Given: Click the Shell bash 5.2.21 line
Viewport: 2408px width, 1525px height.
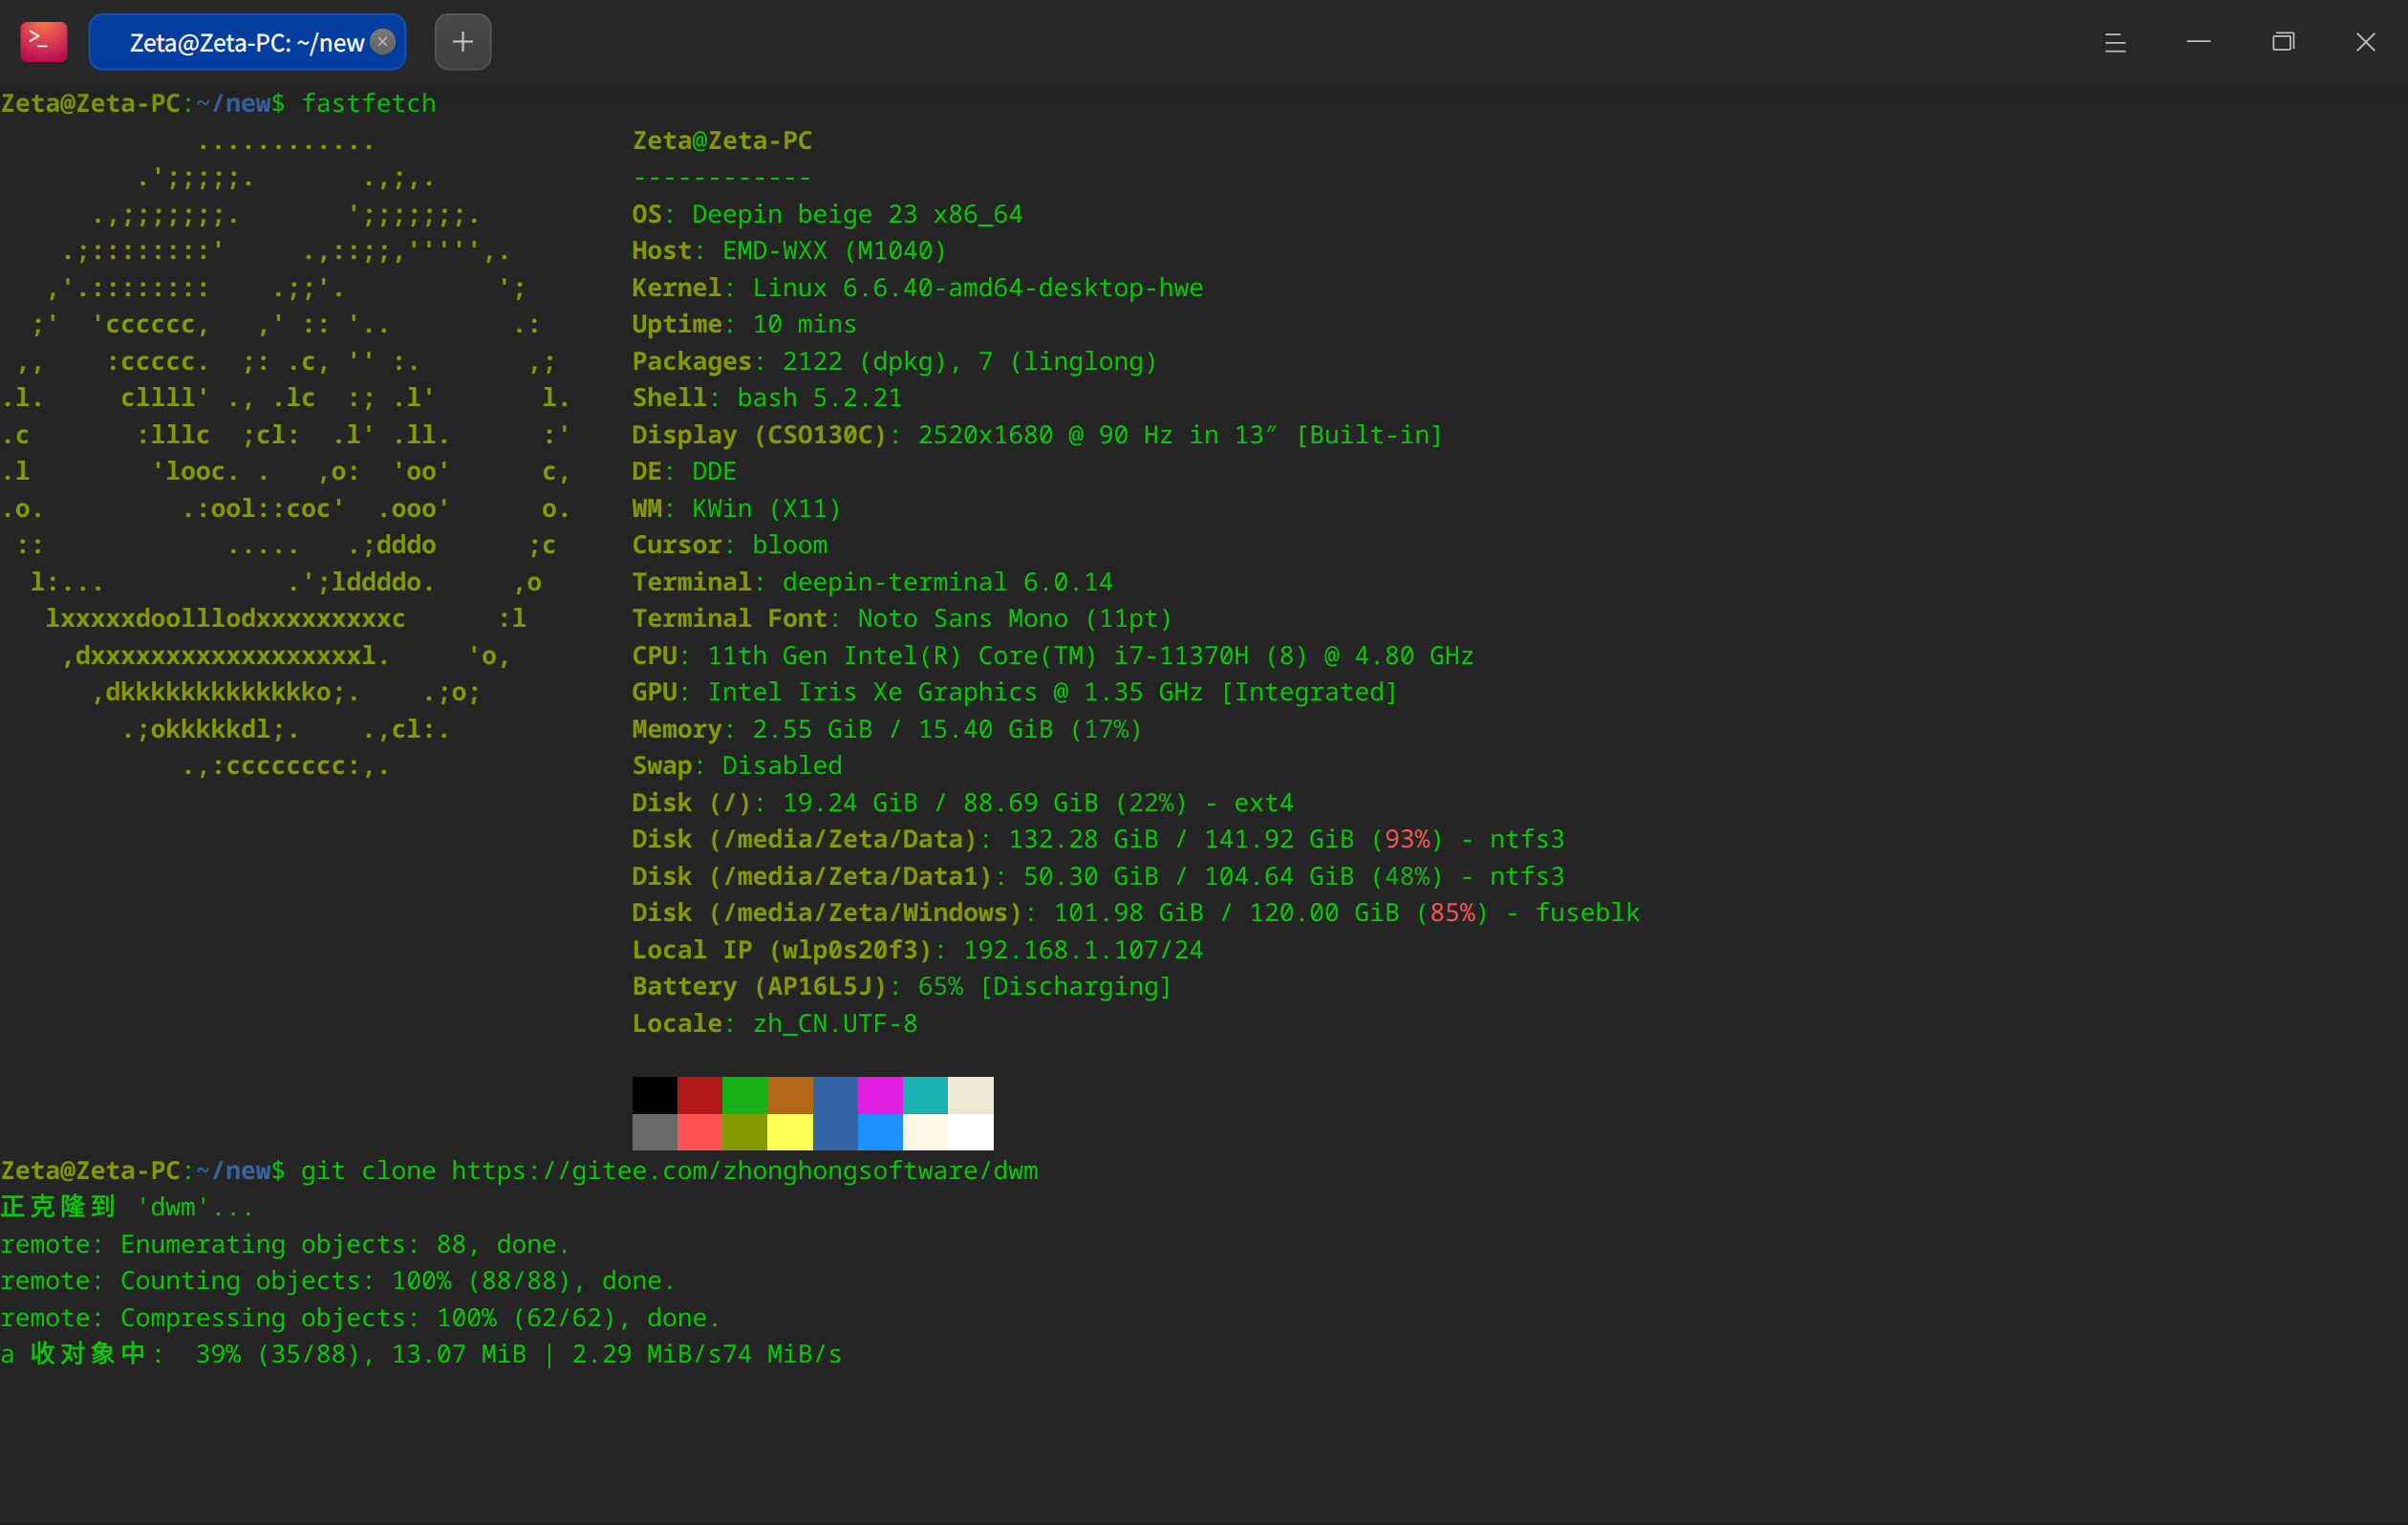Looking at the screenshot, I should pos(767,398).
